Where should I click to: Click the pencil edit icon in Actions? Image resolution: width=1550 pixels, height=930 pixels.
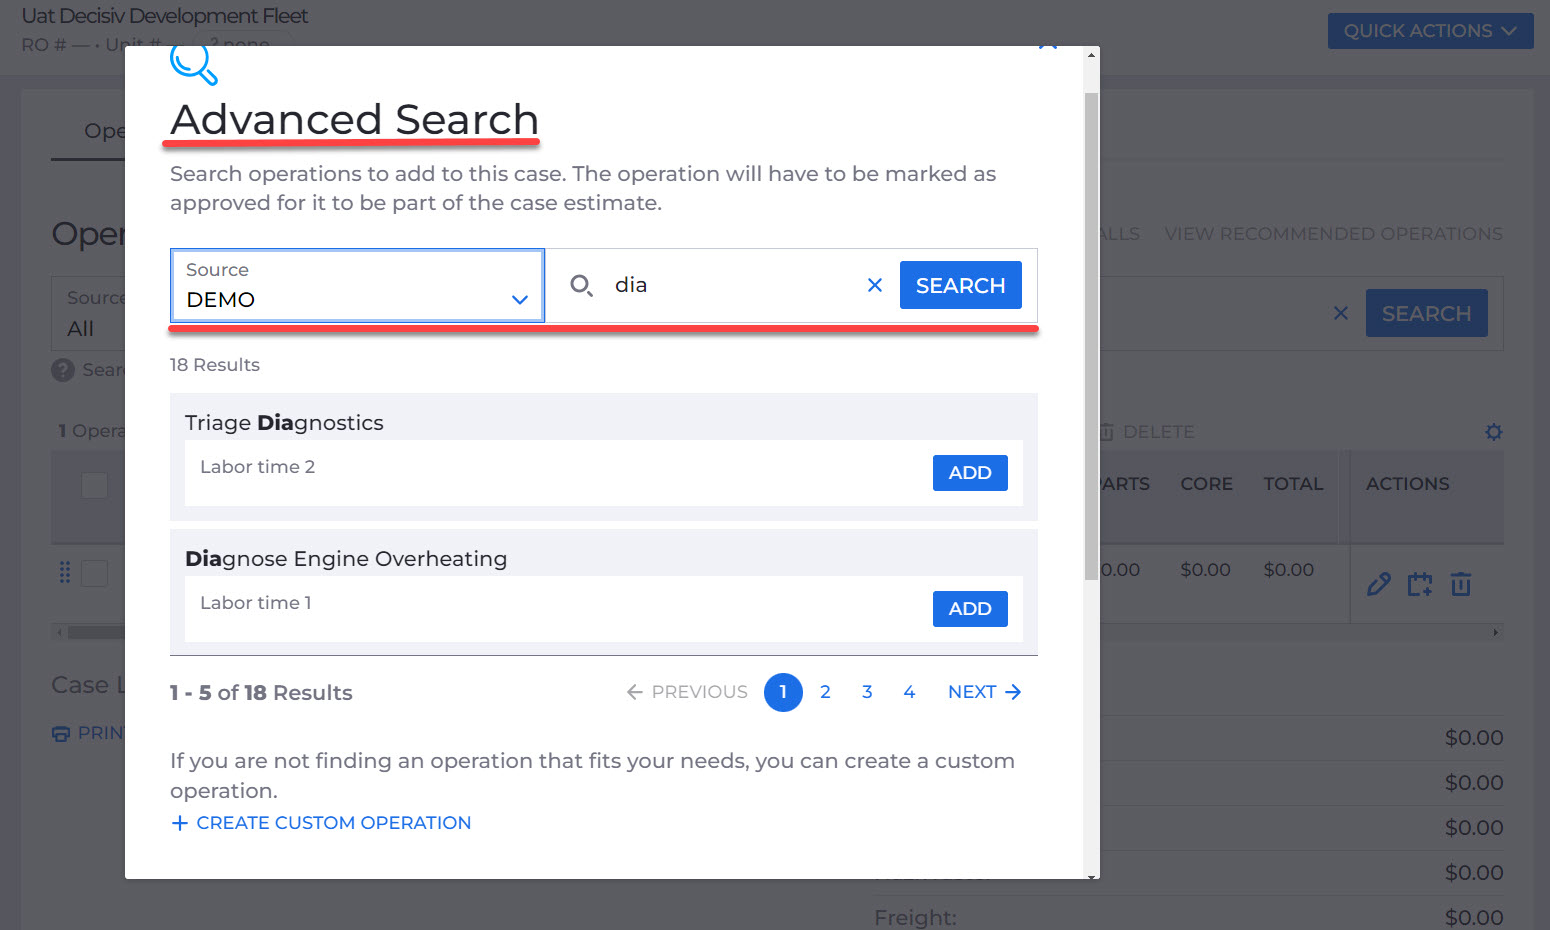pyautogui.click(x=1379, y=584)
